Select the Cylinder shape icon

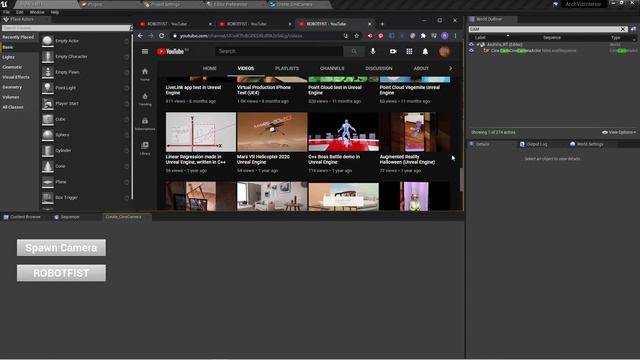(x=48, y=151)
